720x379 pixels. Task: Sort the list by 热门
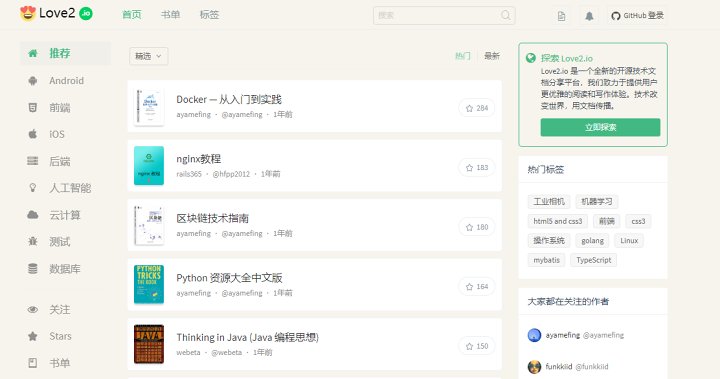(462, 56)
